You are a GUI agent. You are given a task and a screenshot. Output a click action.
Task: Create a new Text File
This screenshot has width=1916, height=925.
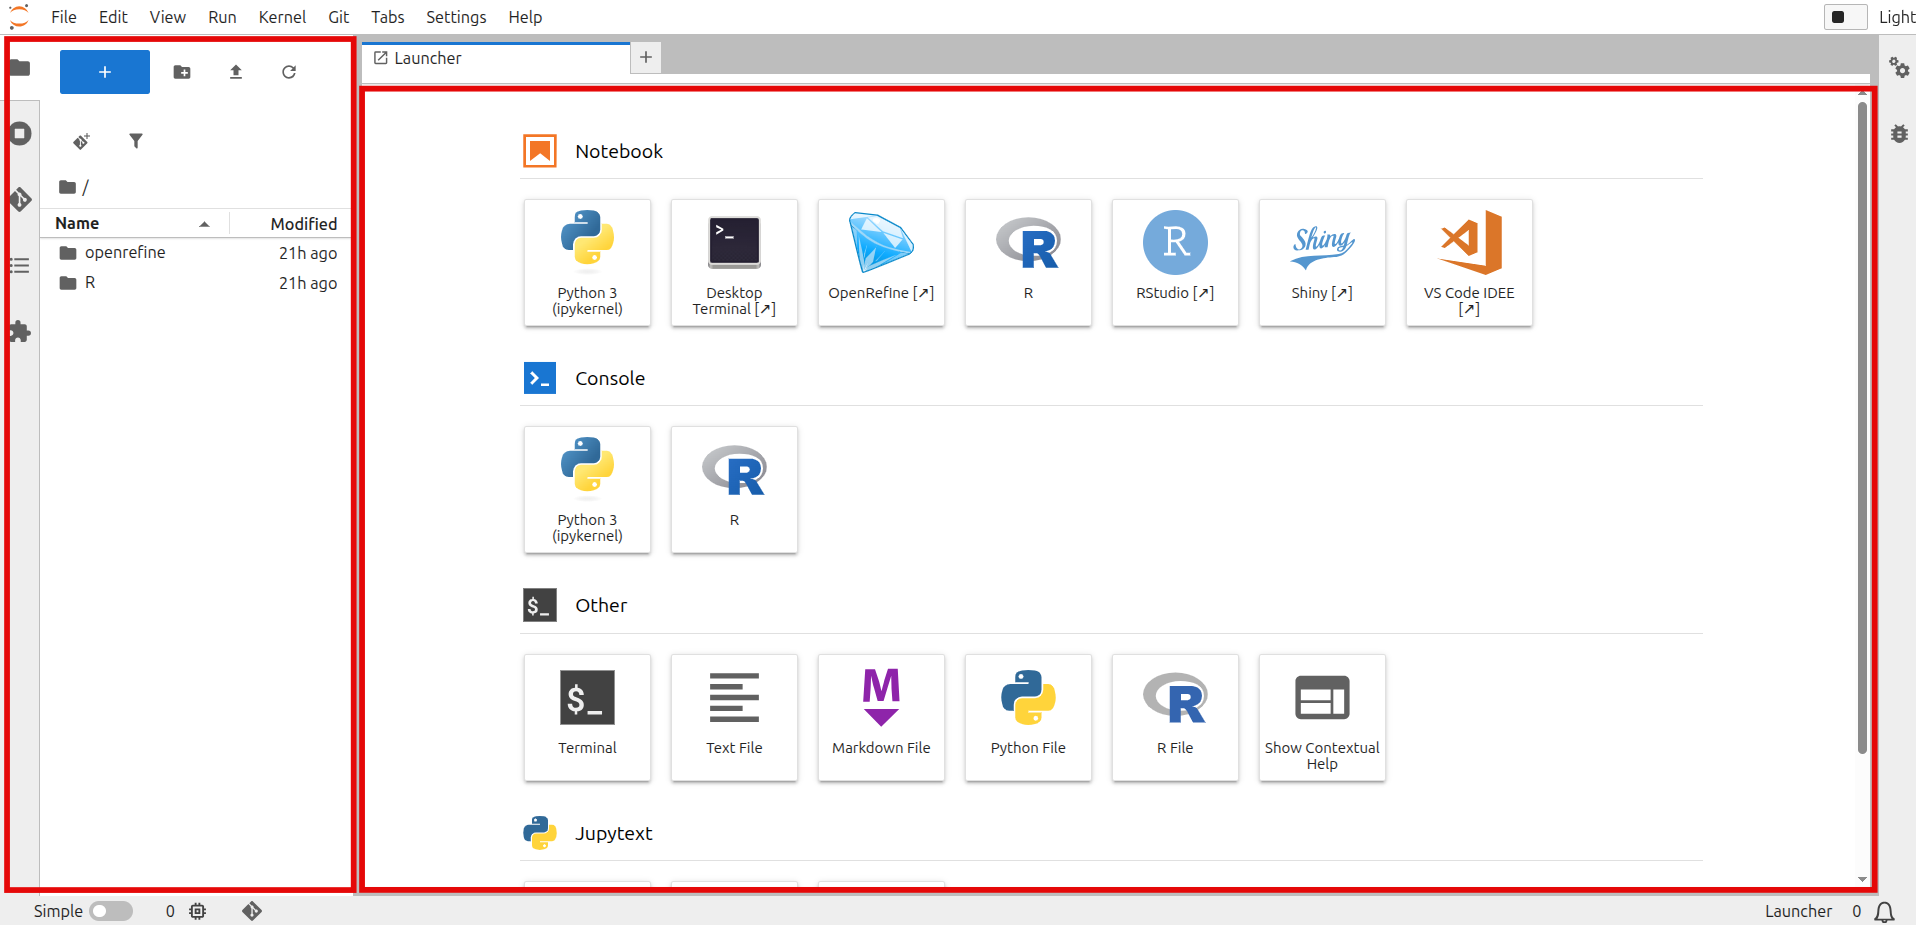(x=734, y=718)
